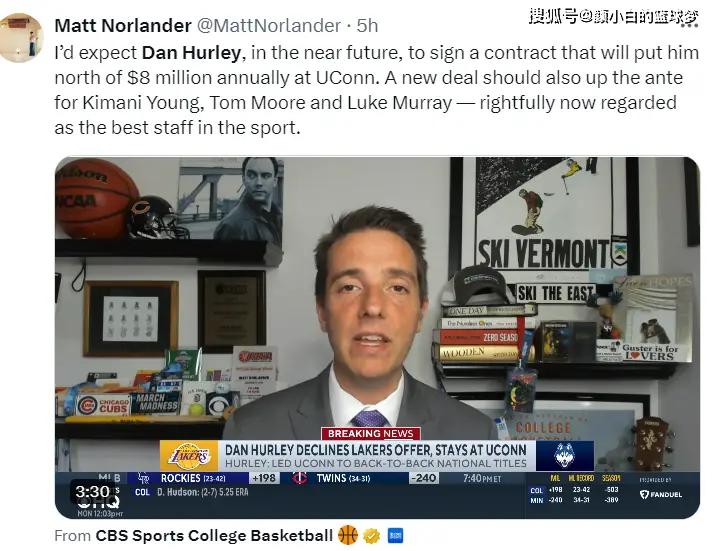Click the Sohu watermark text
The height and width of the screenshot is (551, 713).
click(614, 16)
